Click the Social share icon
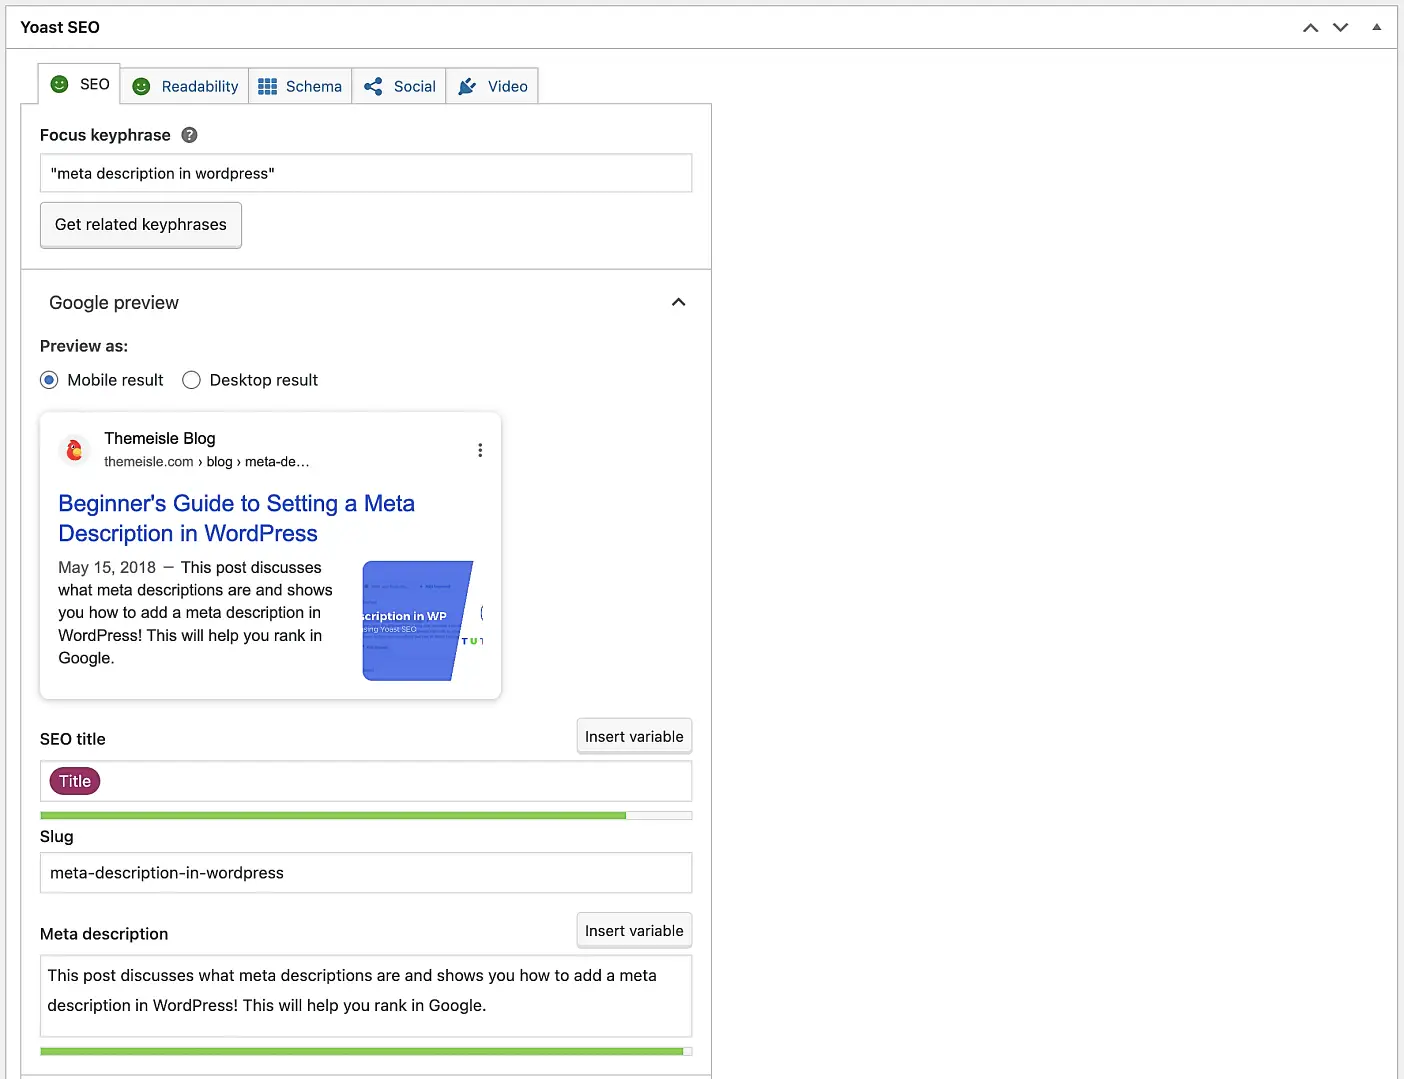The width and height of the screenshot is (1404, 1079). point(373,86)
